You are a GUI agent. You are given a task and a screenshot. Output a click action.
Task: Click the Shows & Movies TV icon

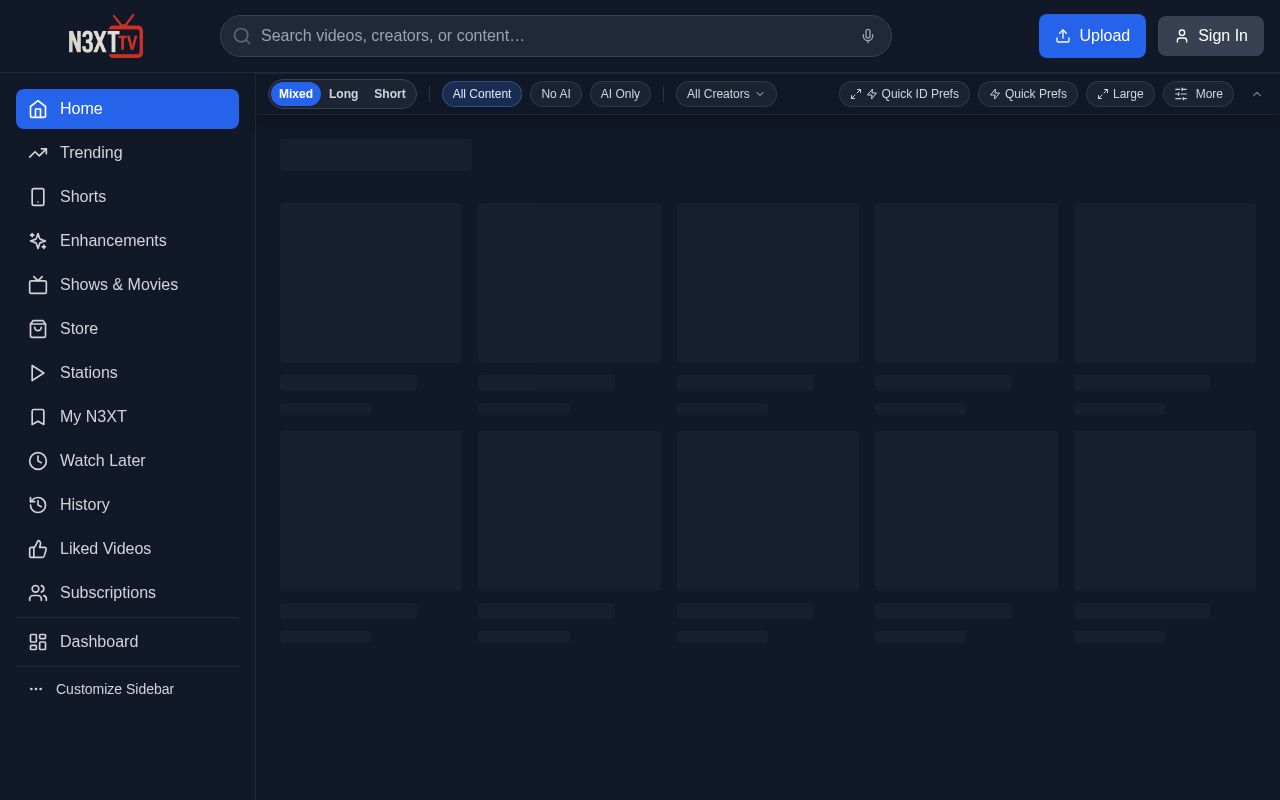point(38,285)
